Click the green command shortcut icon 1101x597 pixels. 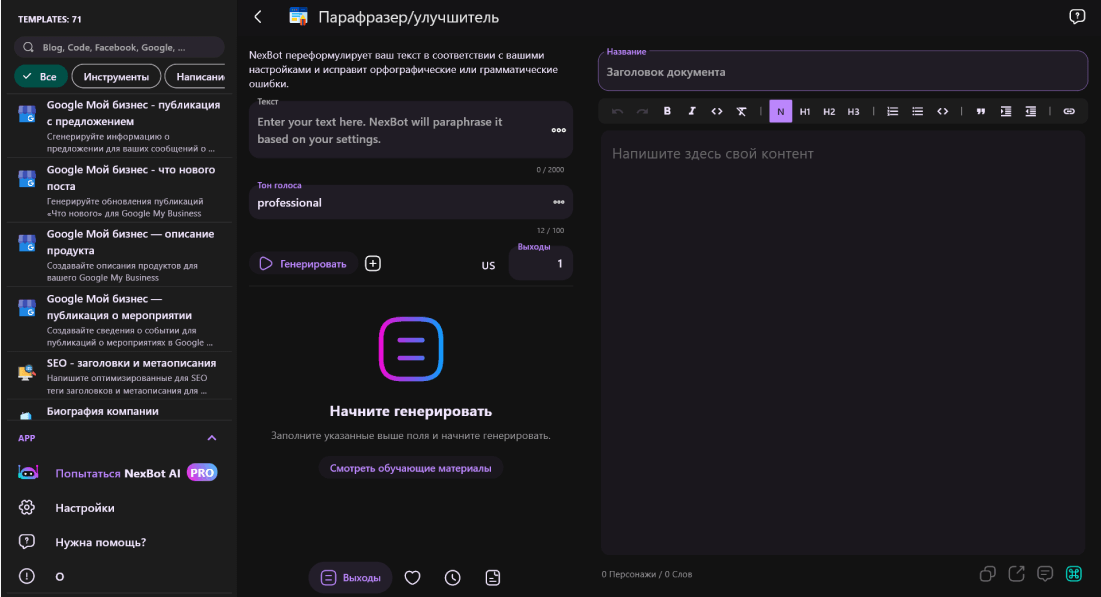(x=1074, y=574)
